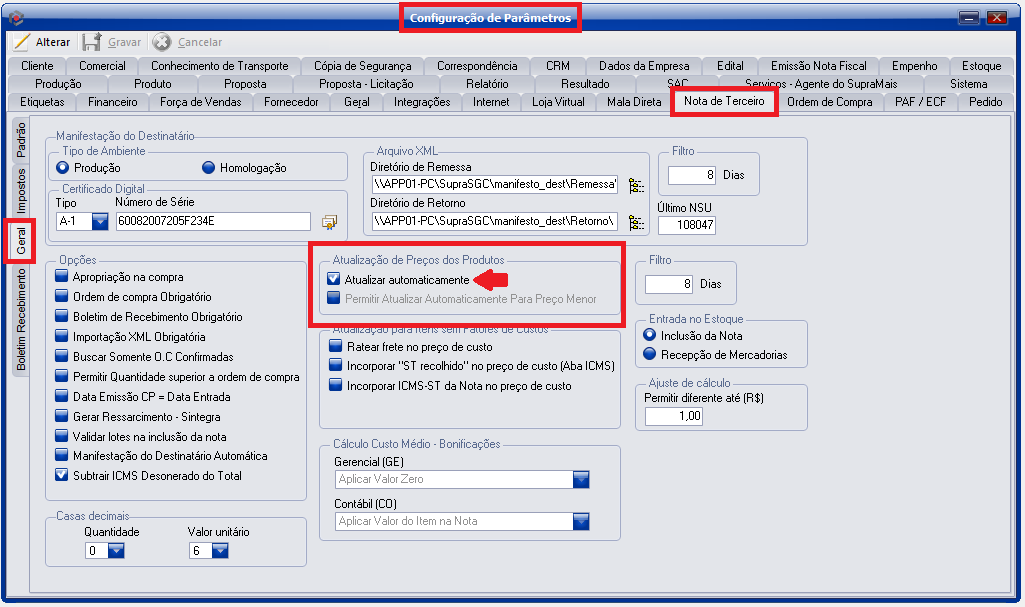
Task: Click the Número de Série input field
Action: [x=212, y=221]
